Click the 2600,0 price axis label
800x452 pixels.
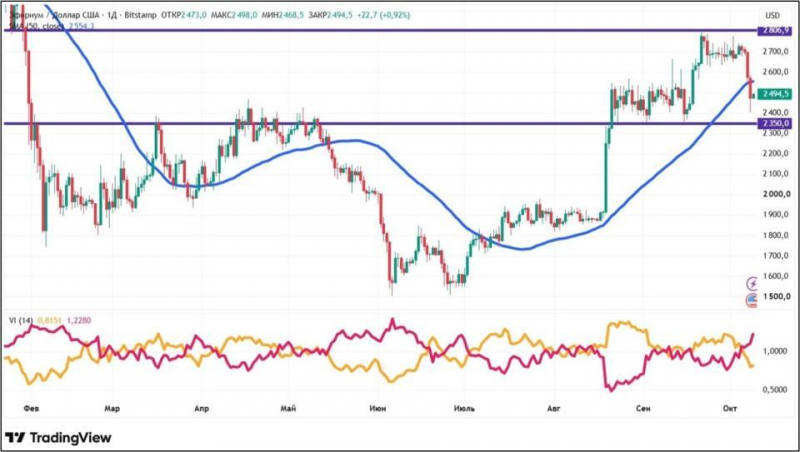click(776, 71)
